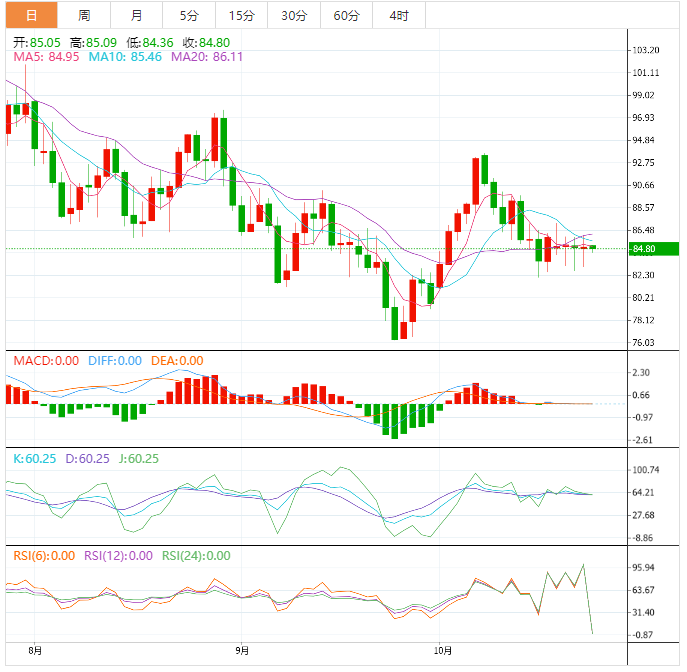Click the MA5 indicator label

46,57
